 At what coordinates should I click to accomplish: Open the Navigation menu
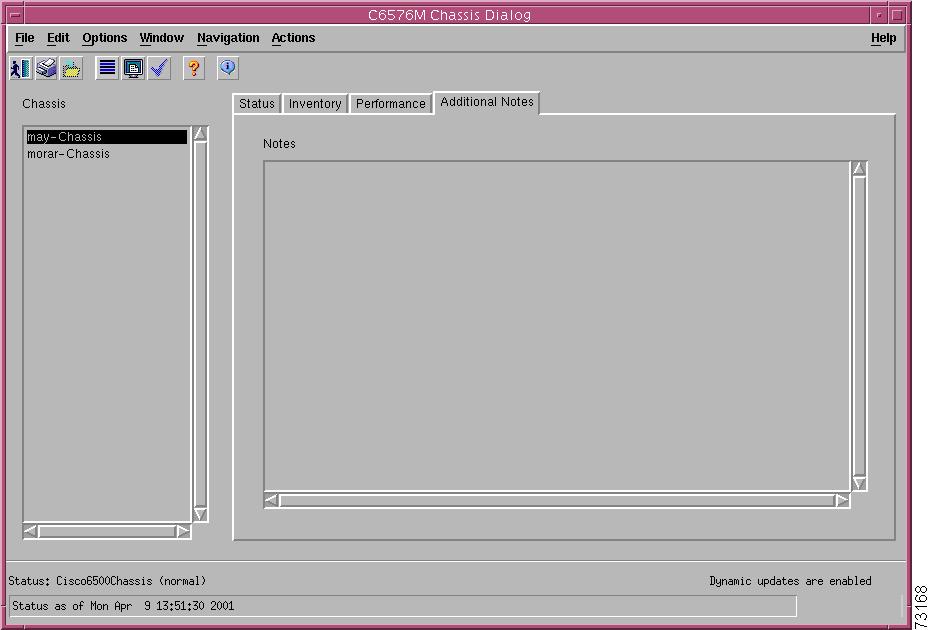tap(228, 38)
